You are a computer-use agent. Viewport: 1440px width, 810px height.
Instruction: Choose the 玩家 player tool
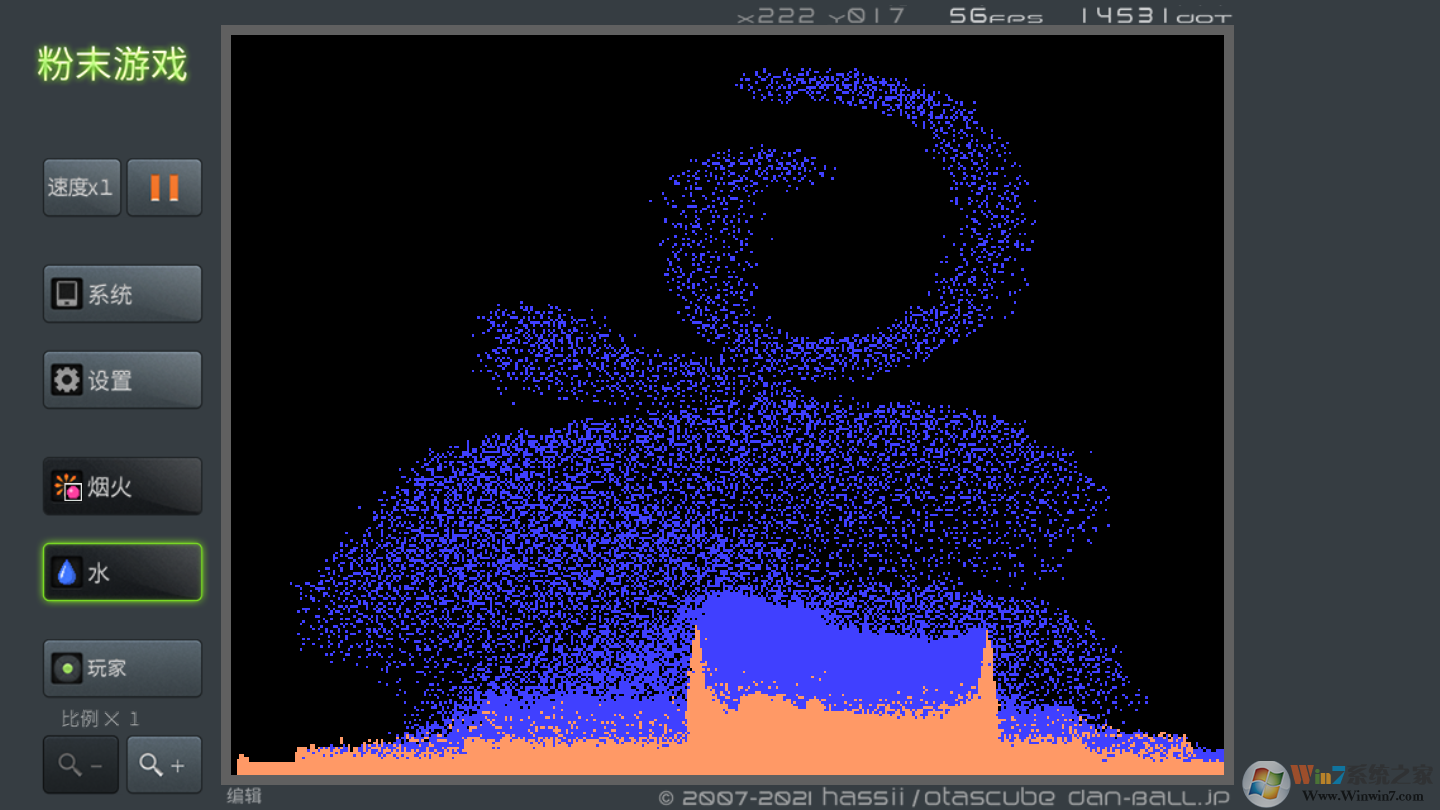pos(122,668)
